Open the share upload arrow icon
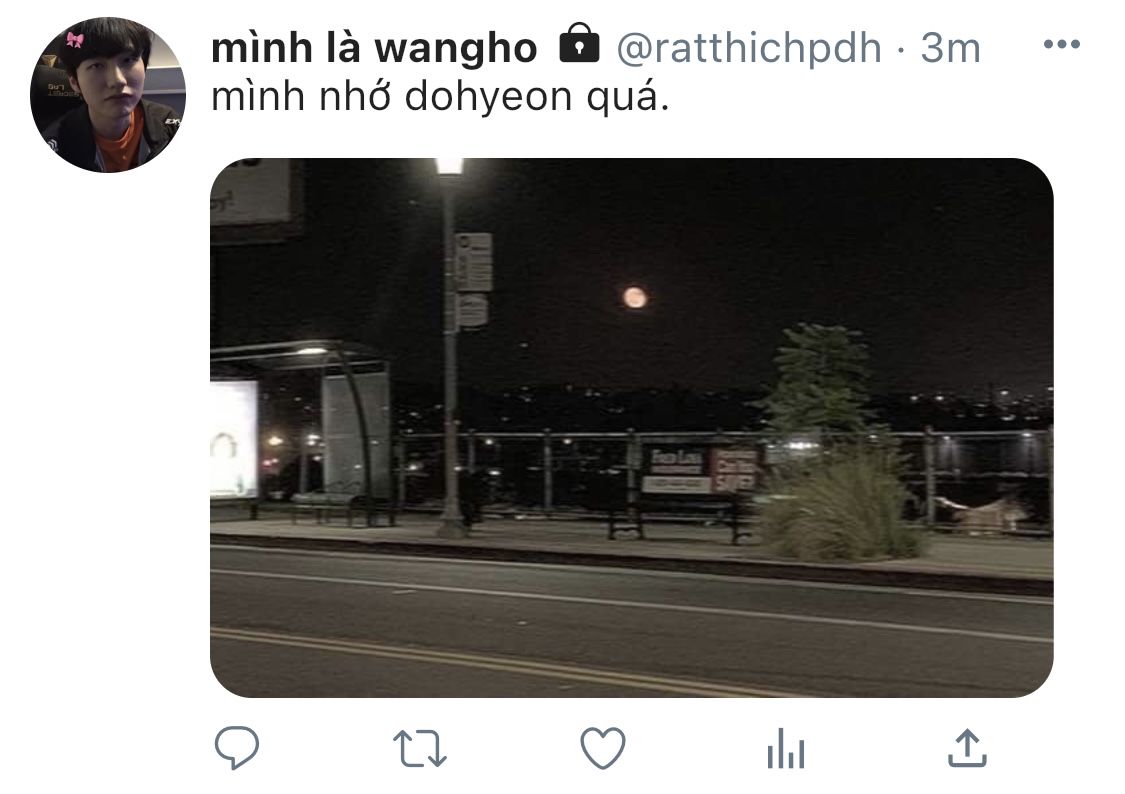The image size is (1125, 794). [x=967, y=747]
